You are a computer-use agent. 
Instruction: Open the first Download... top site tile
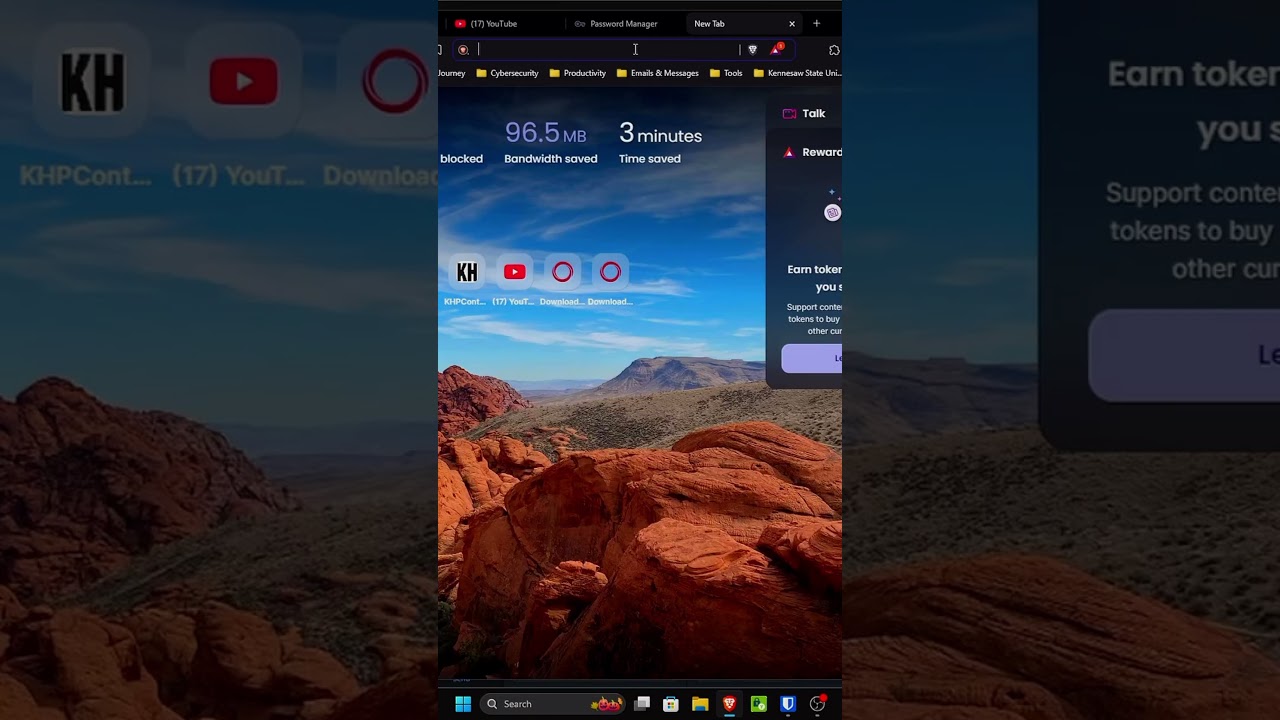(562, 280)
